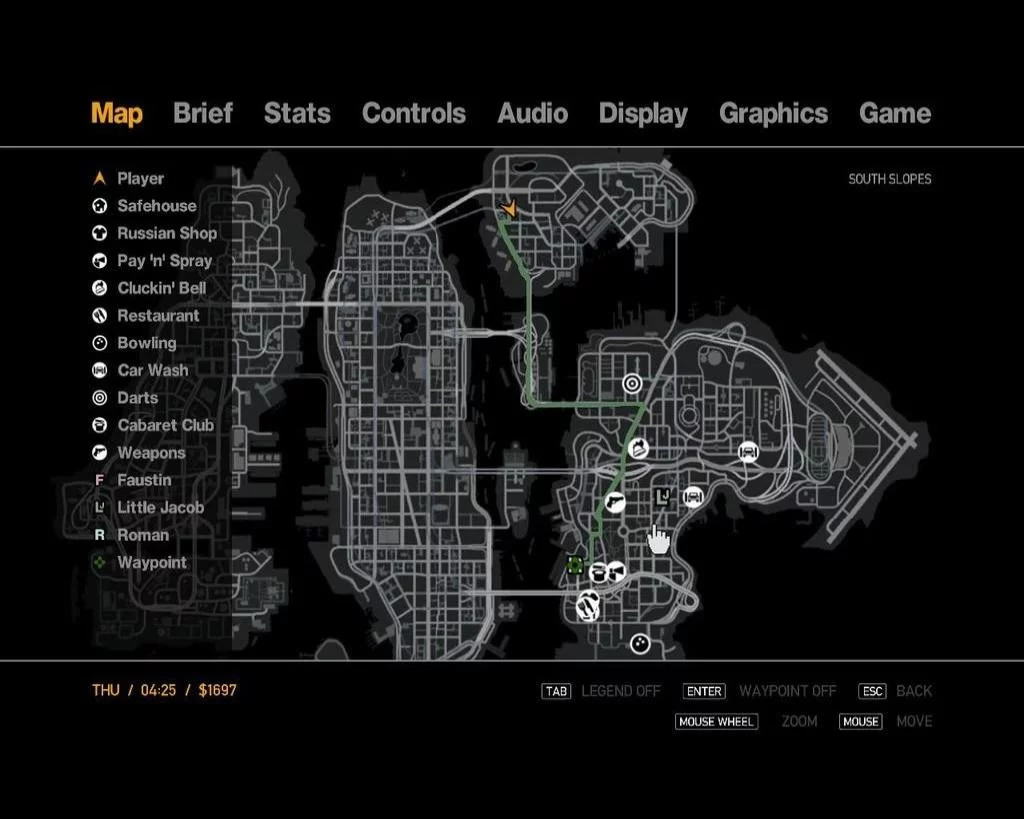Choose Car Wash in the legend
Viewport: 1024px width, 819px height.
coord(140,370)
